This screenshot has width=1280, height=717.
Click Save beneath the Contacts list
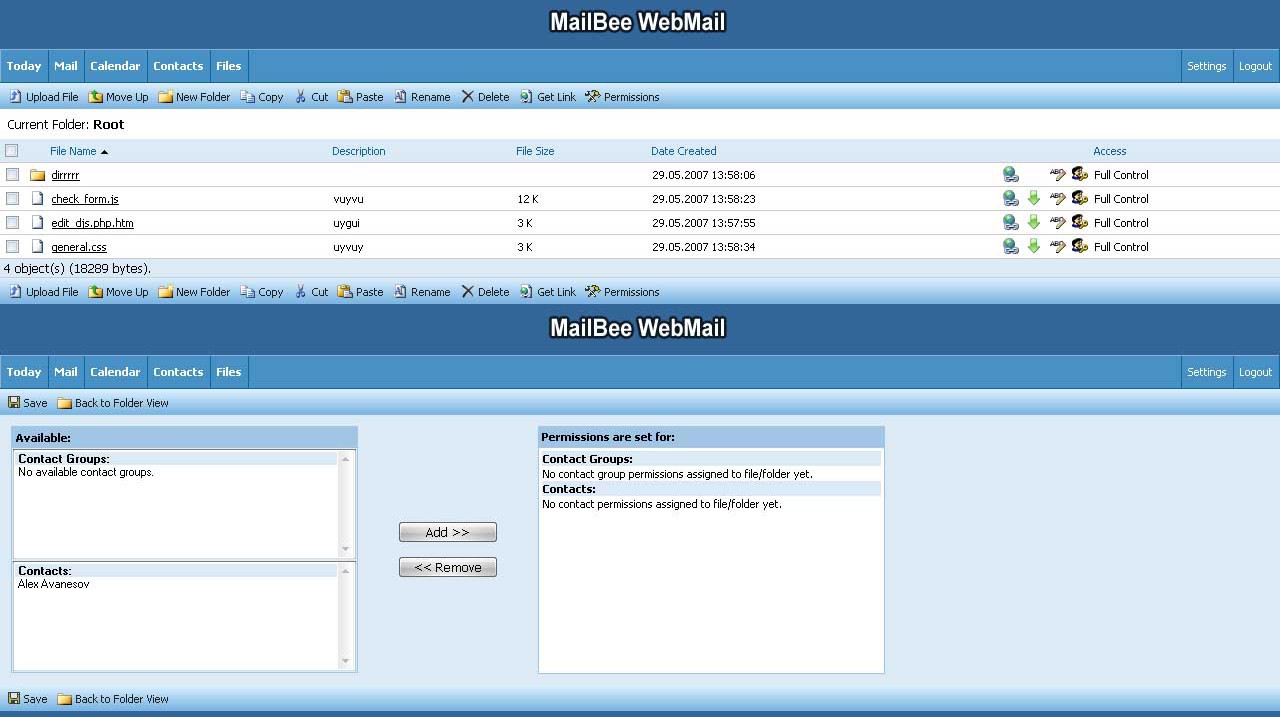[x=28, y=699]
